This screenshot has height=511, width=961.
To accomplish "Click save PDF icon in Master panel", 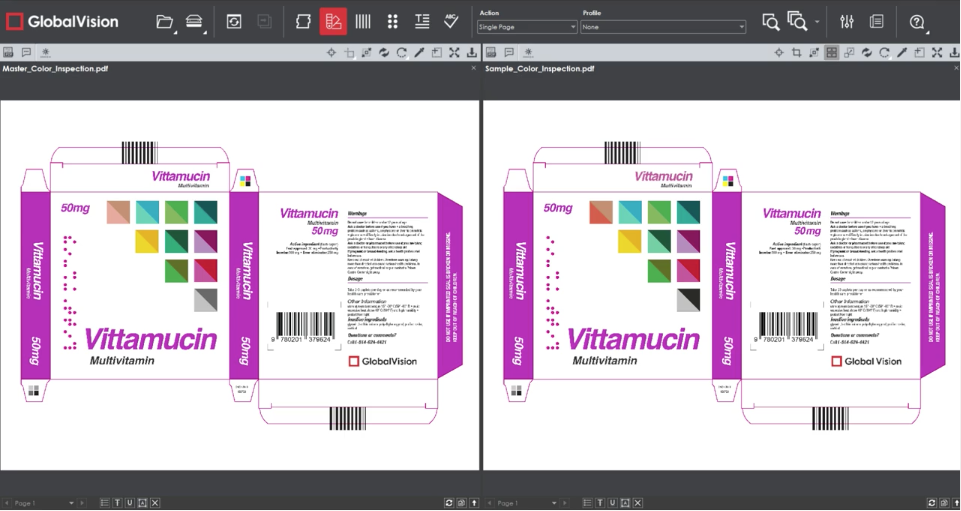I will click(x=8, y=53).
